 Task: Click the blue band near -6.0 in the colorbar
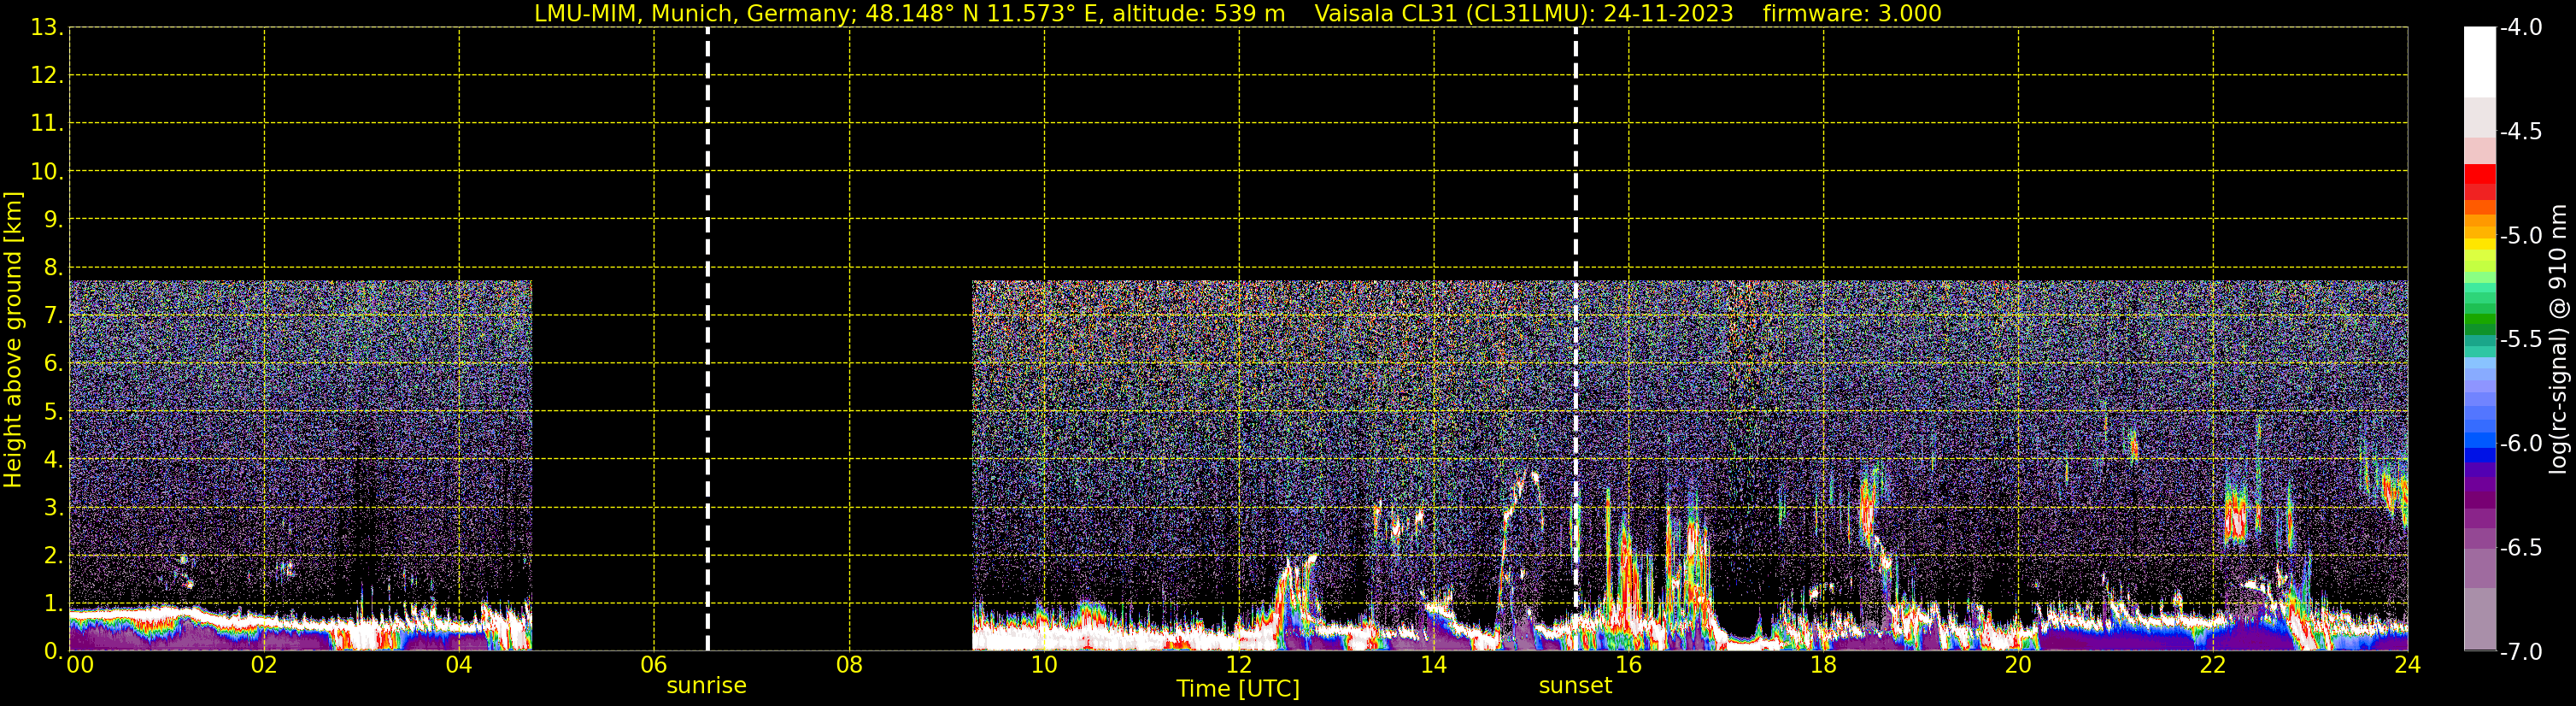[x=2479, y=440]
